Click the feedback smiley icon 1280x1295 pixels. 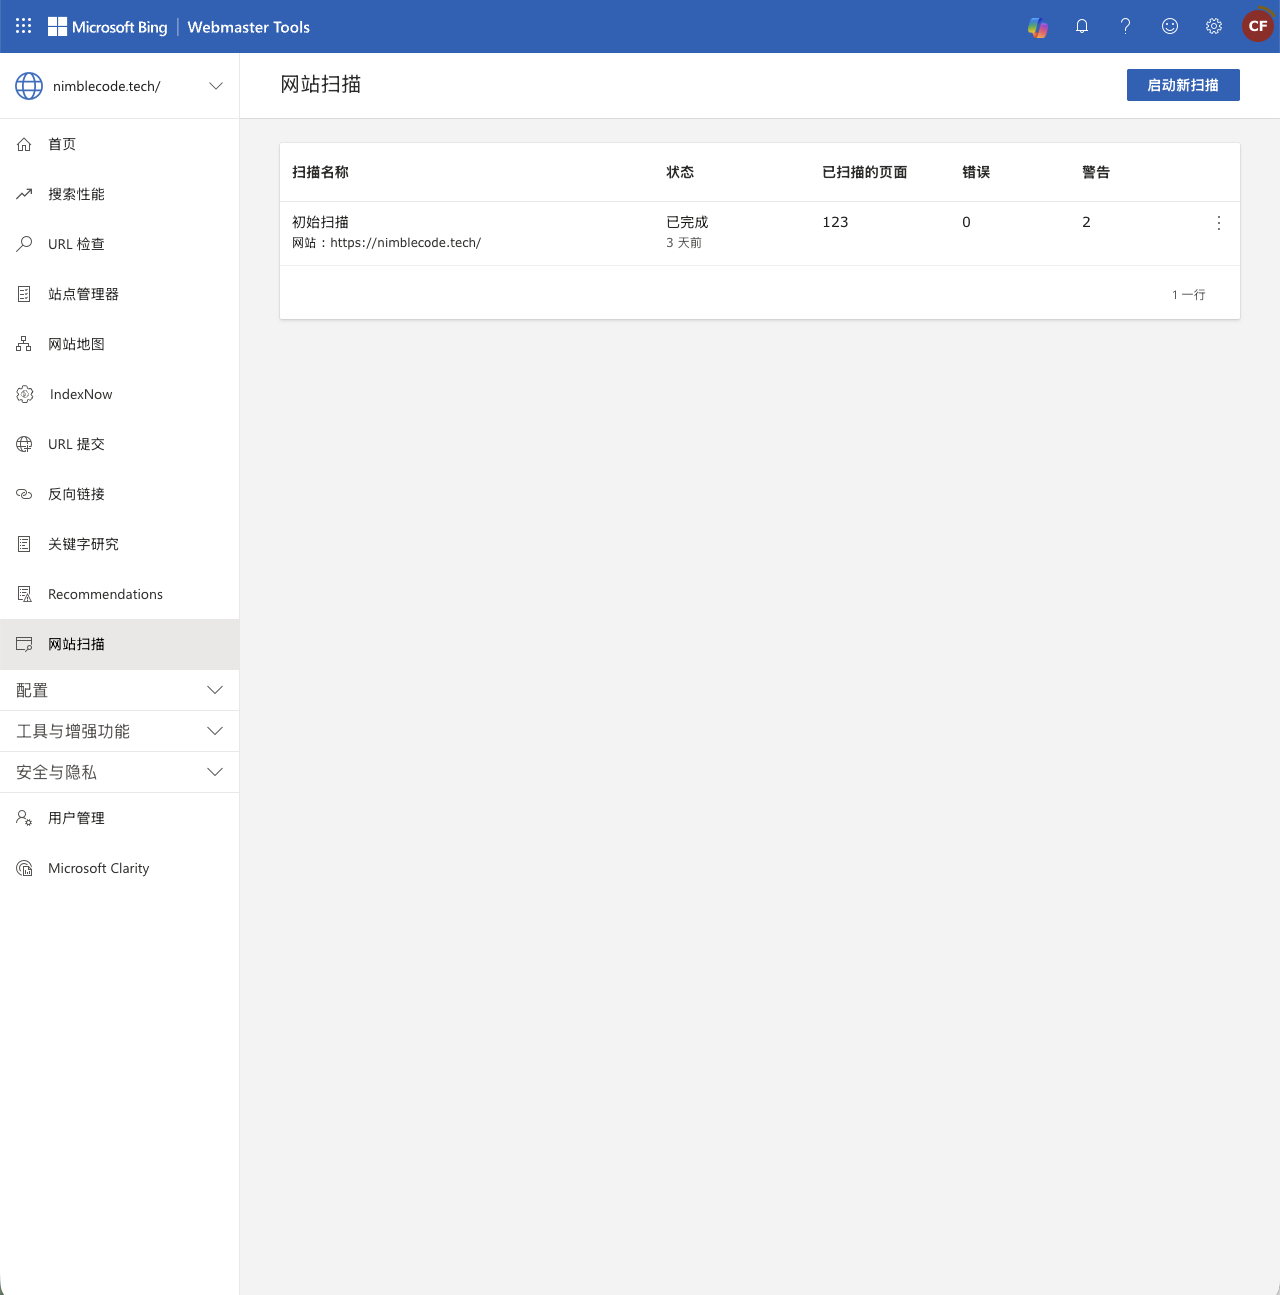(x=1170, y=27)
